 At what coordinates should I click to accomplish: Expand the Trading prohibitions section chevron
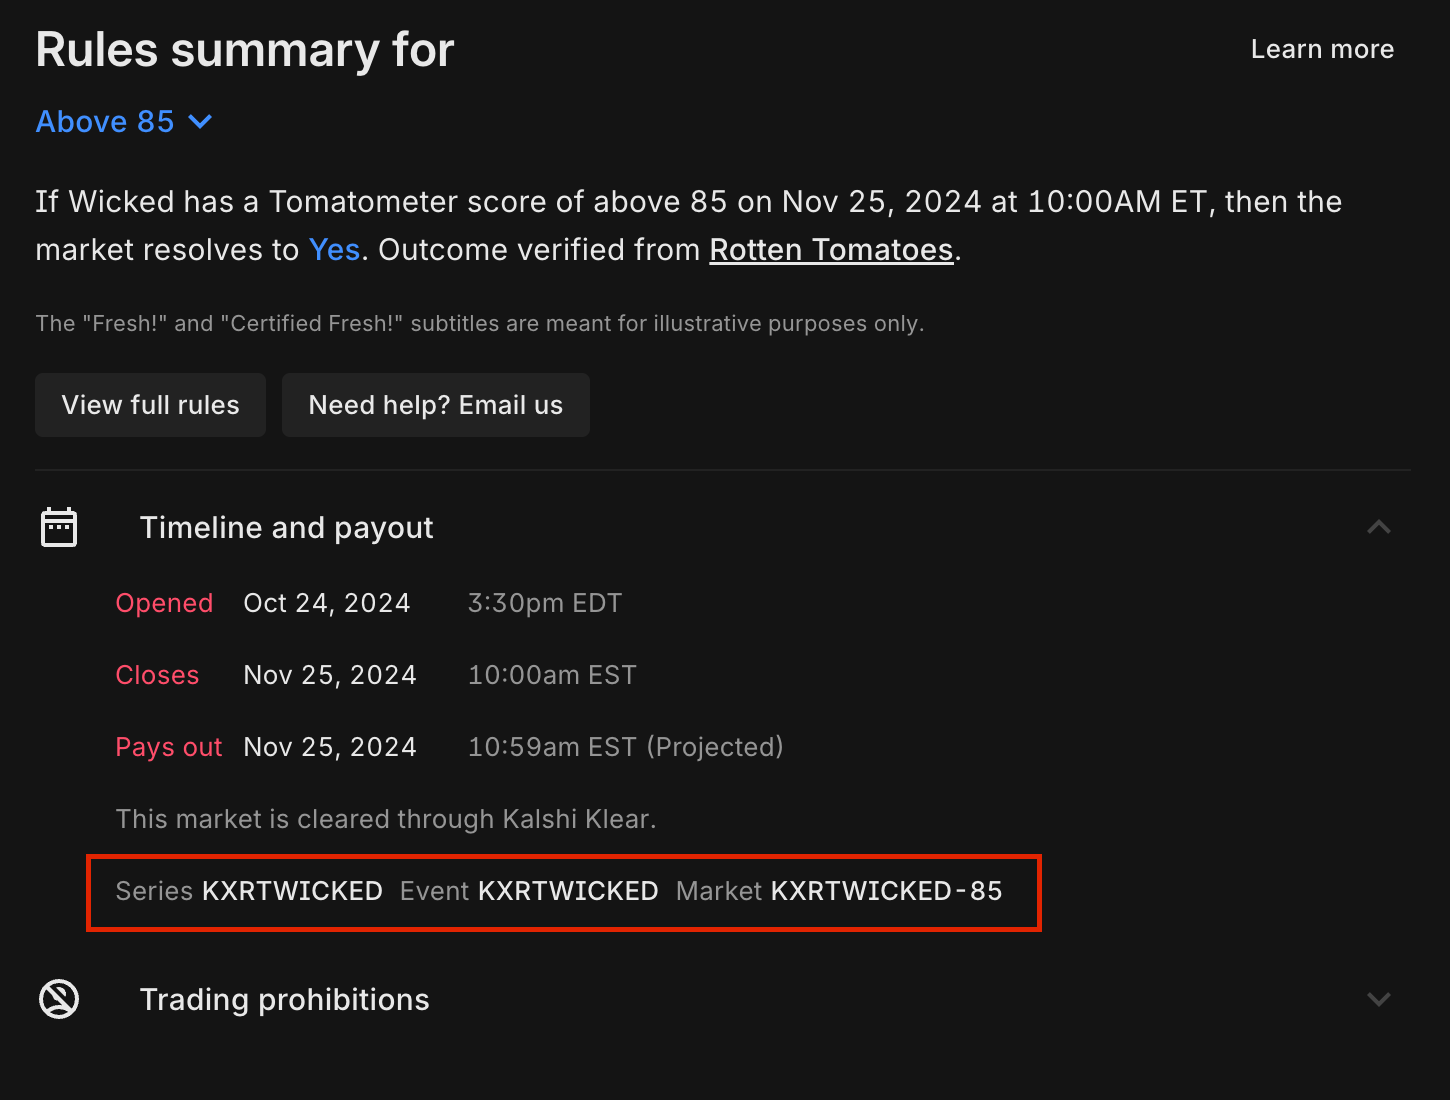1379,999
